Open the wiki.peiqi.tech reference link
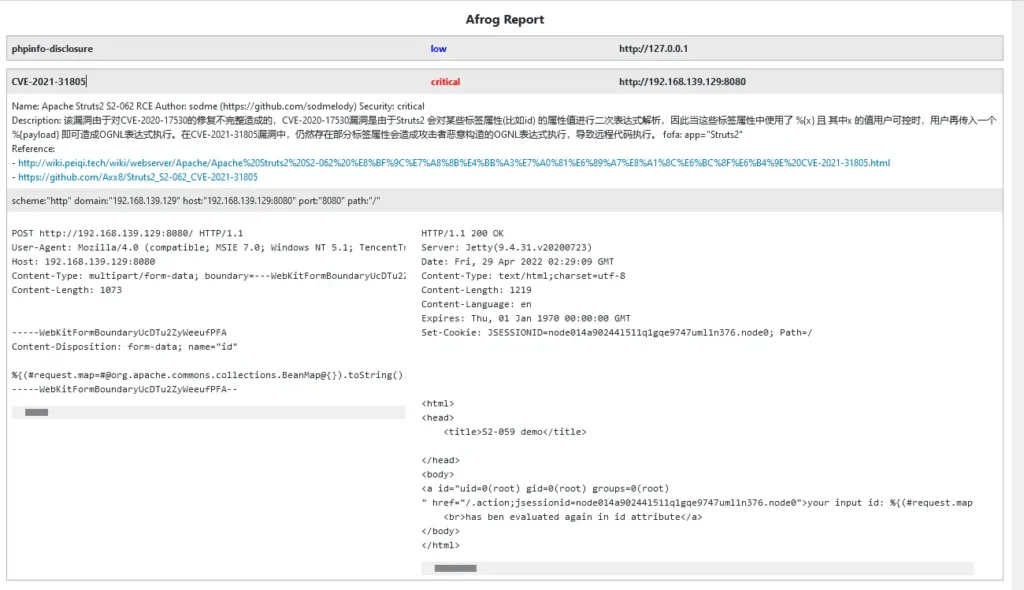This screenshot has width=1024, height=590. coord(454,163)
